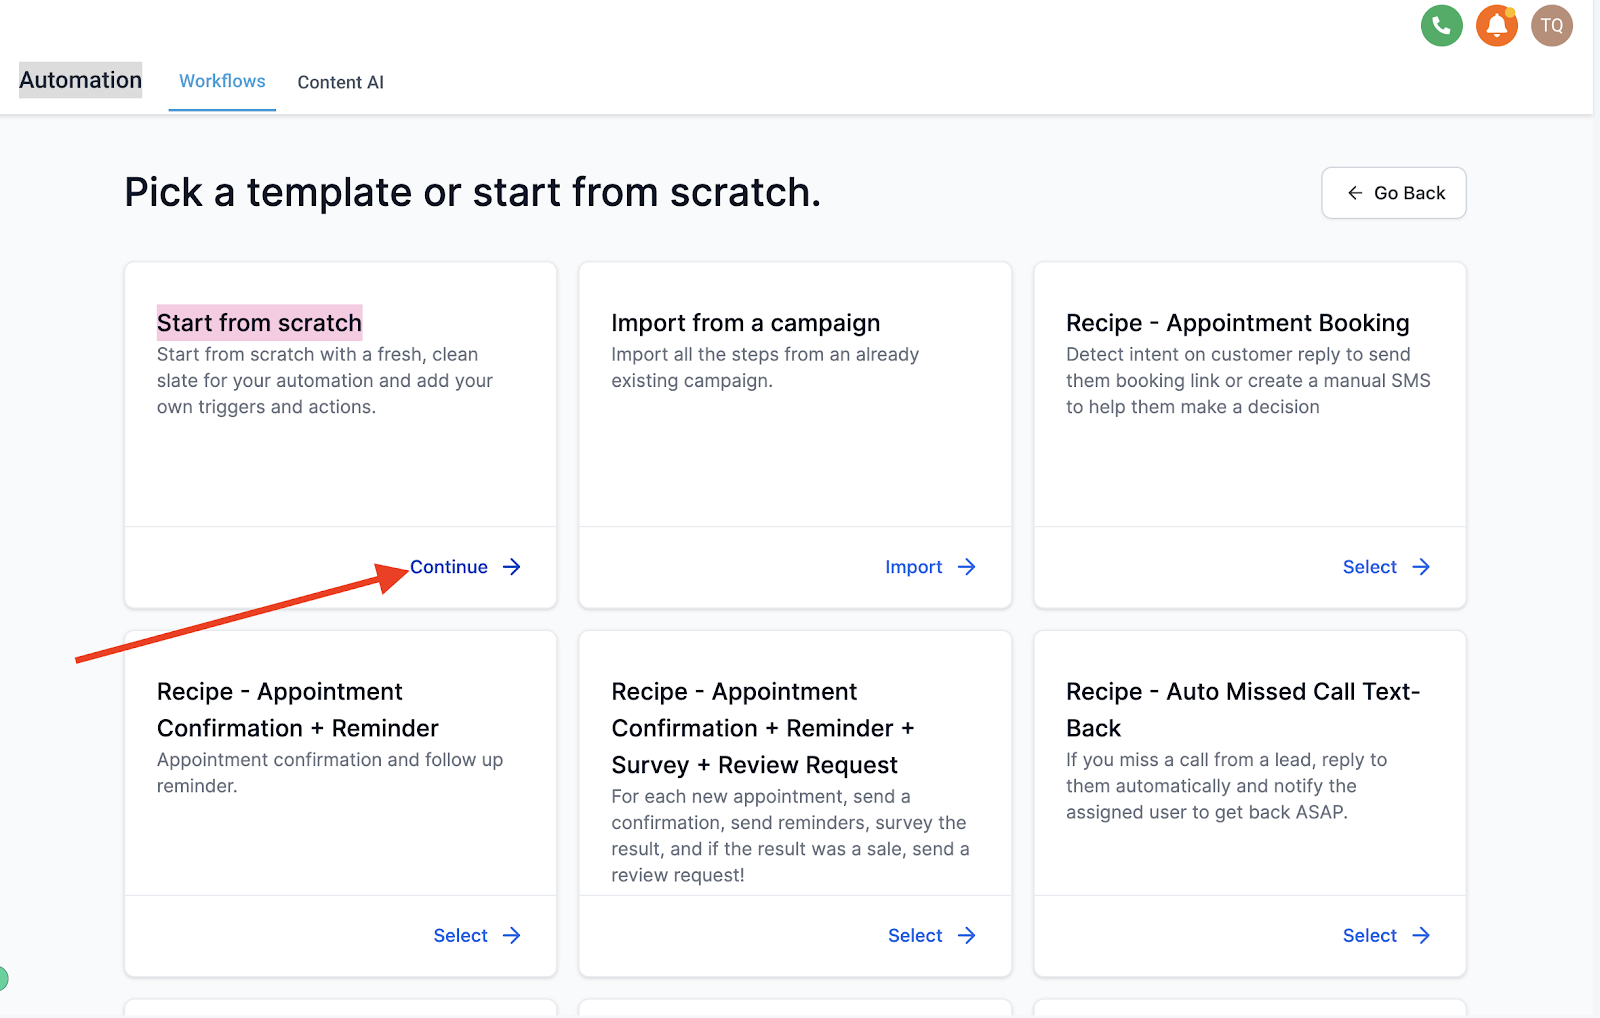Open the orange notifications bell
Image resolution: width=1600 pixels, height=1018 pixels.
1496,26
